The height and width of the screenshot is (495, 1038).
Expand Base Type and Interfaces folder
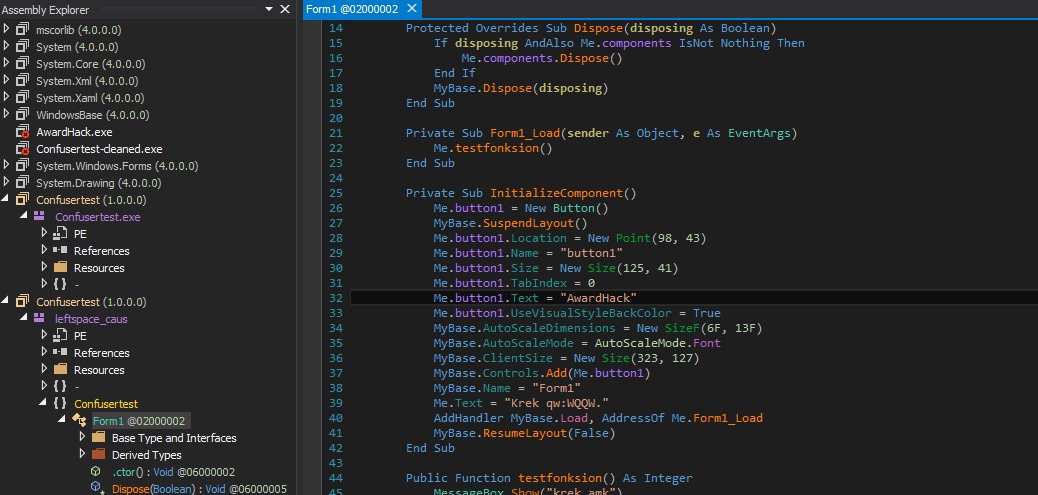coord(82,437)
